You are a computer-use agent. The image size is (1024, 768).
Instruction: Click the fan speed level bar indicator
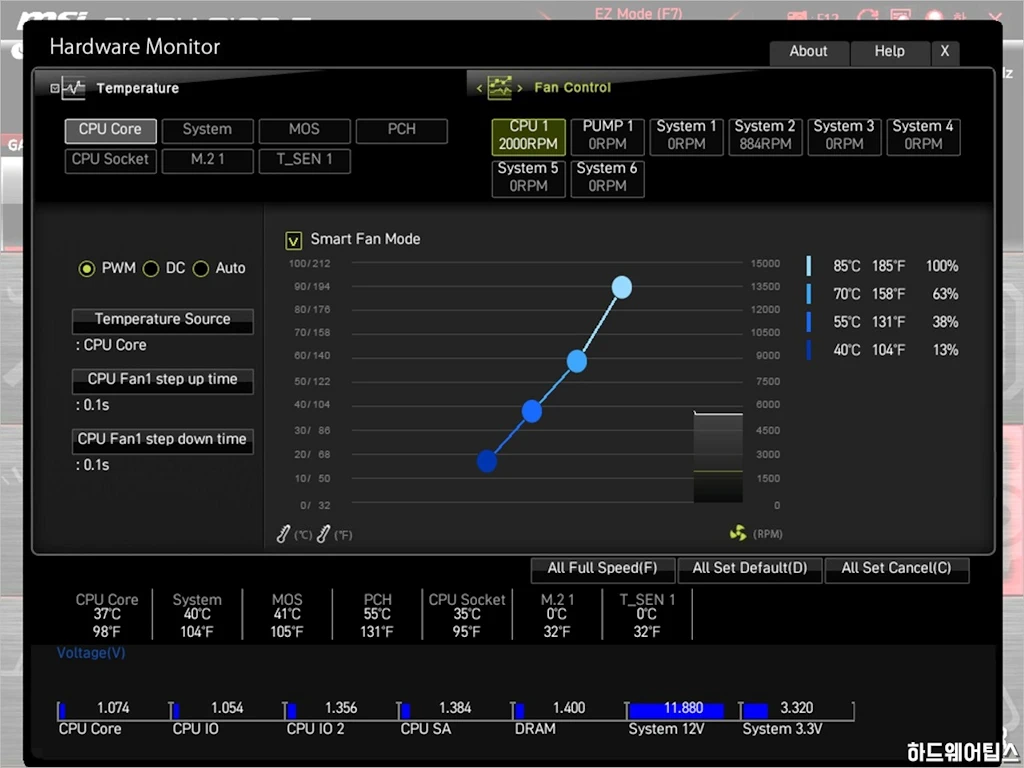click(718, 457)
